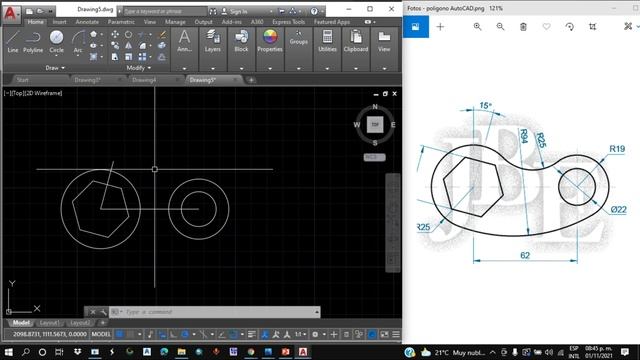
Task: Click the customize command line wrench icon
Action: tap(103, 312)
